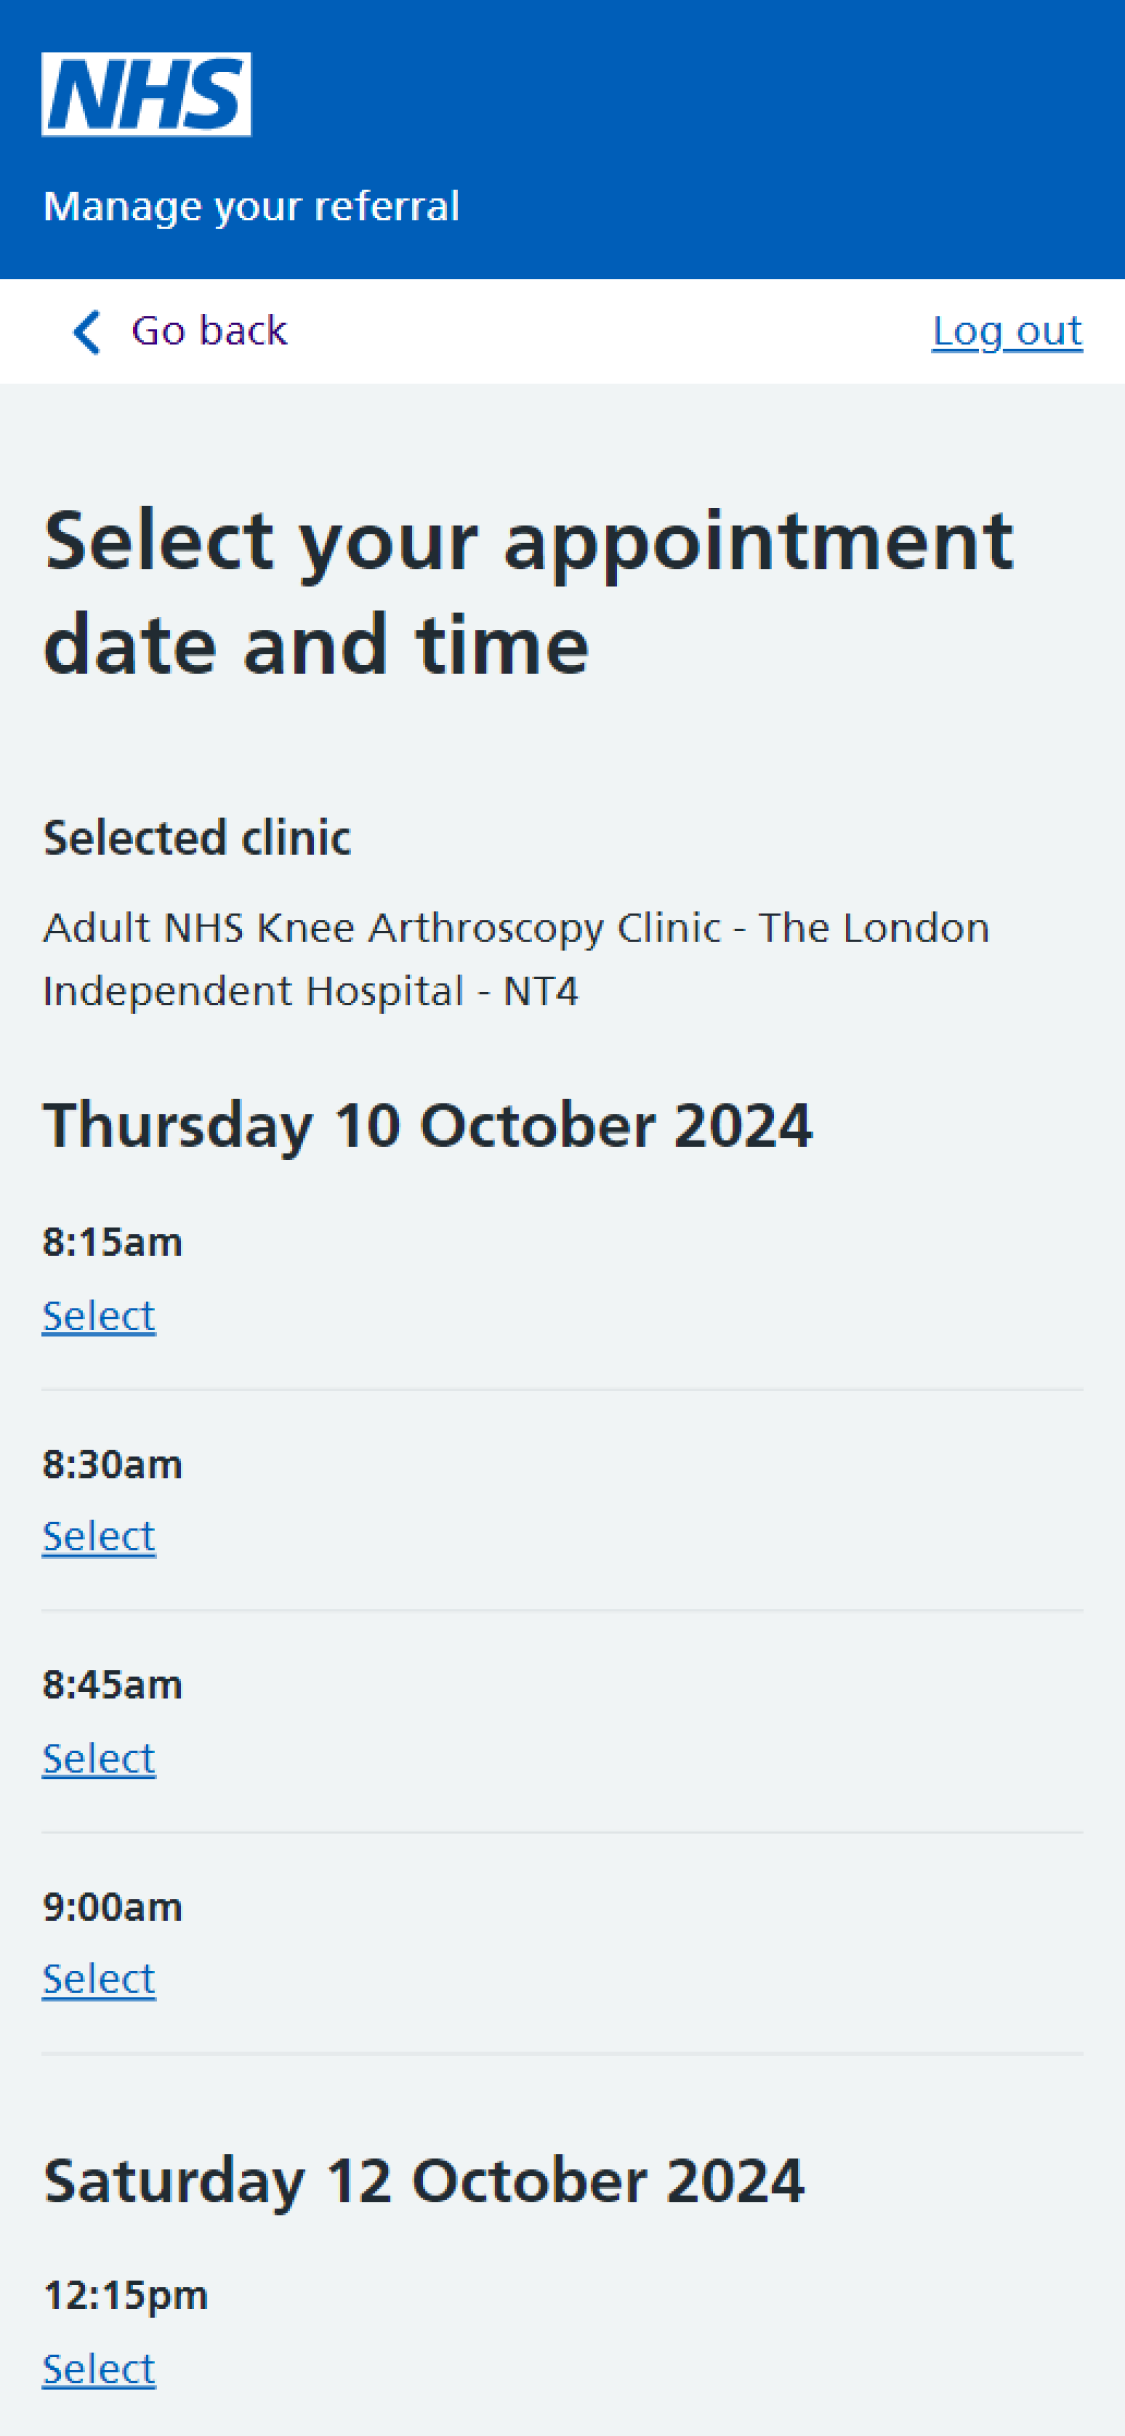
Task: Click the Thursday 10 October 2024 heading
Action: (x=428, y=1126)
